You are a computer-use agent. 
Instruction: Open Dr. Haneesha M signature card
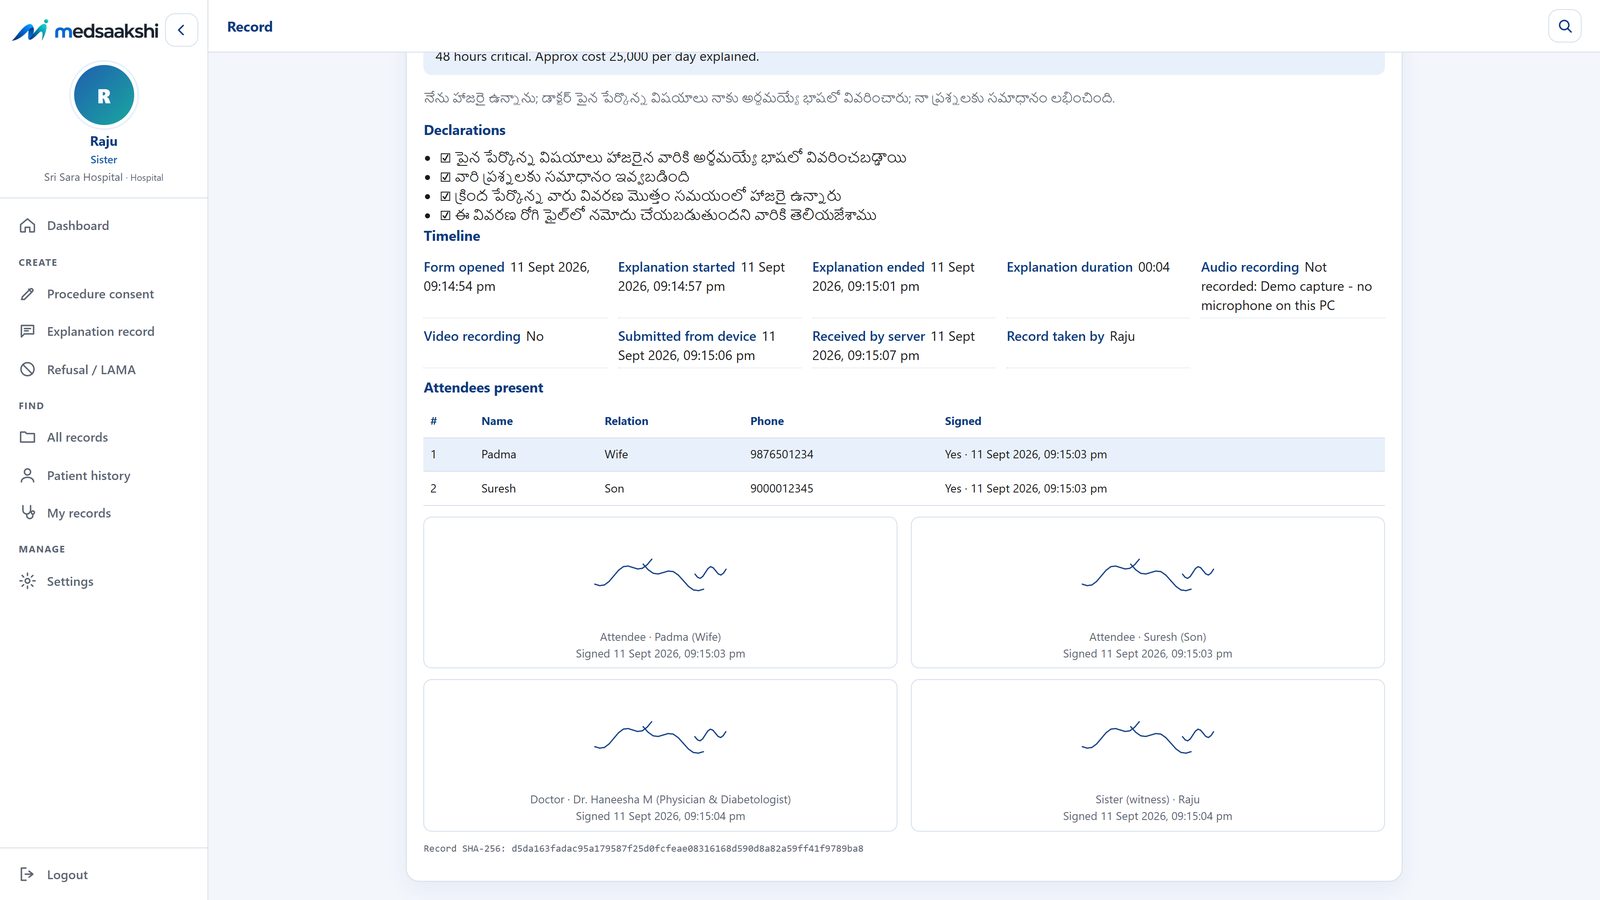[660, 755]
